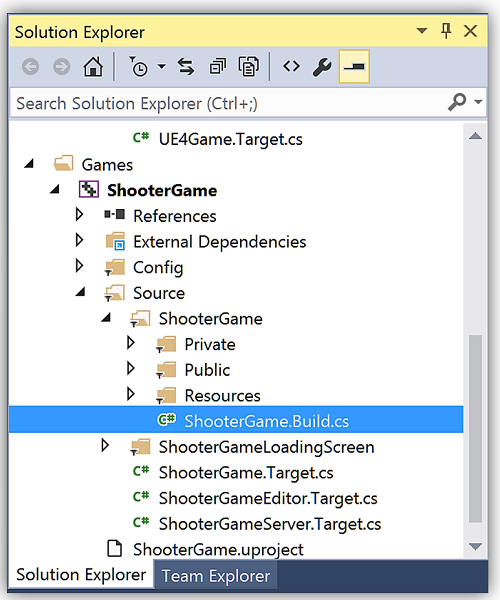The height and width of the screenshot is (600, 500).
Task: Click the Home toolbar icon
Action: (x=93, y=67)
